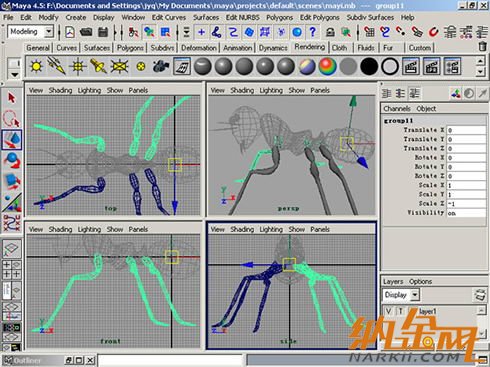Create a camera from the shelf

(x=161, y=66)
